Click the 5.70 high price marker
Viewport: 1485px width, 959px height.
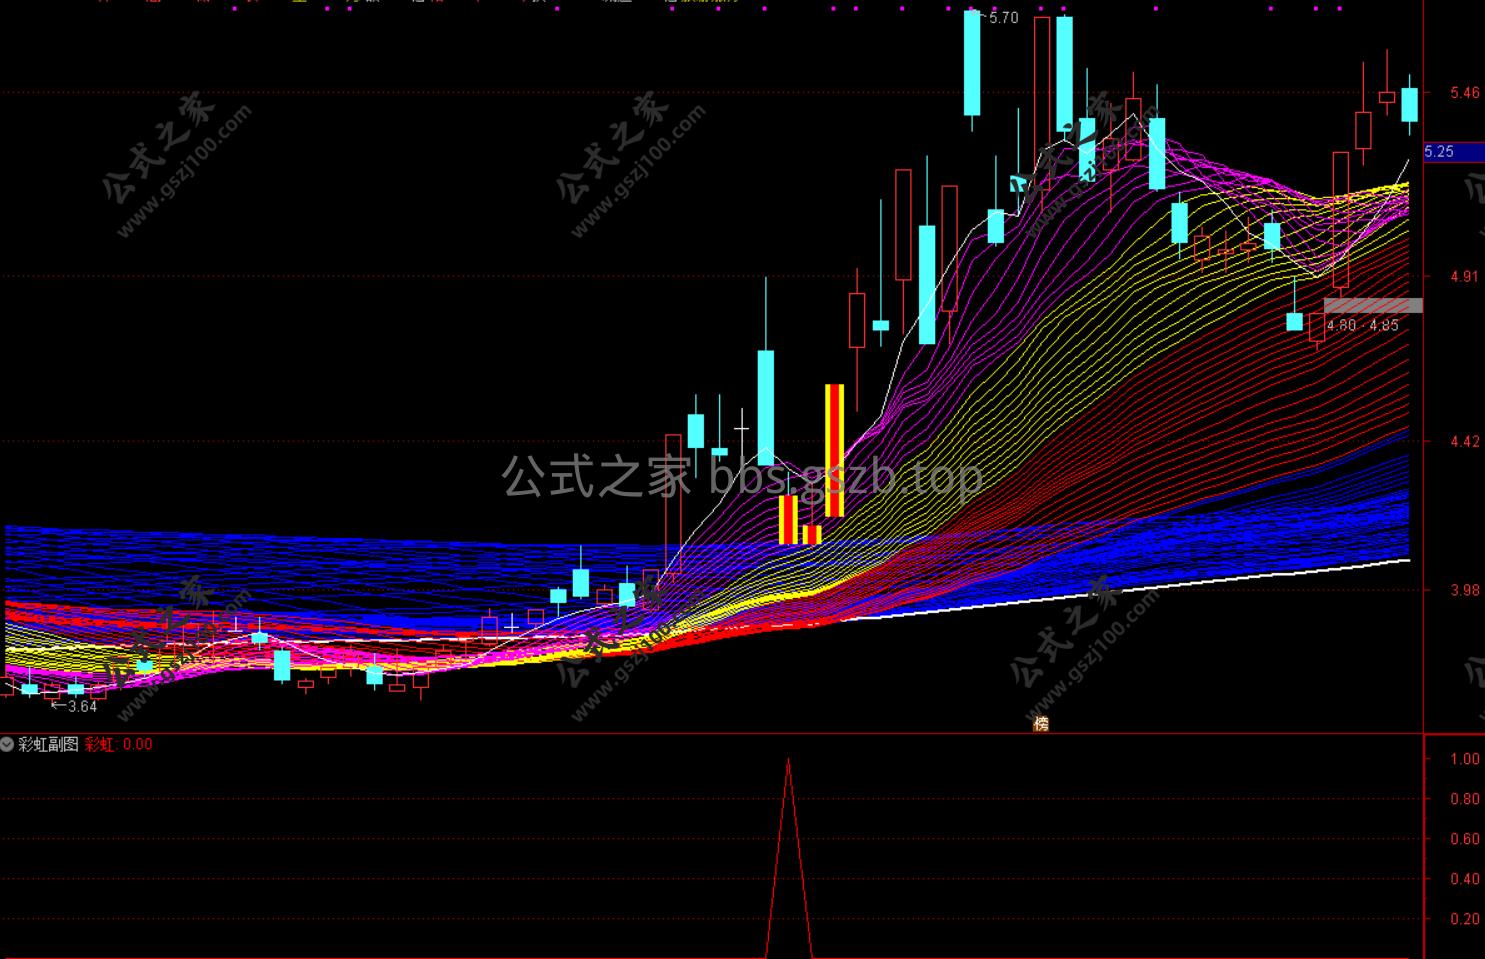(x=1002, y=18)
